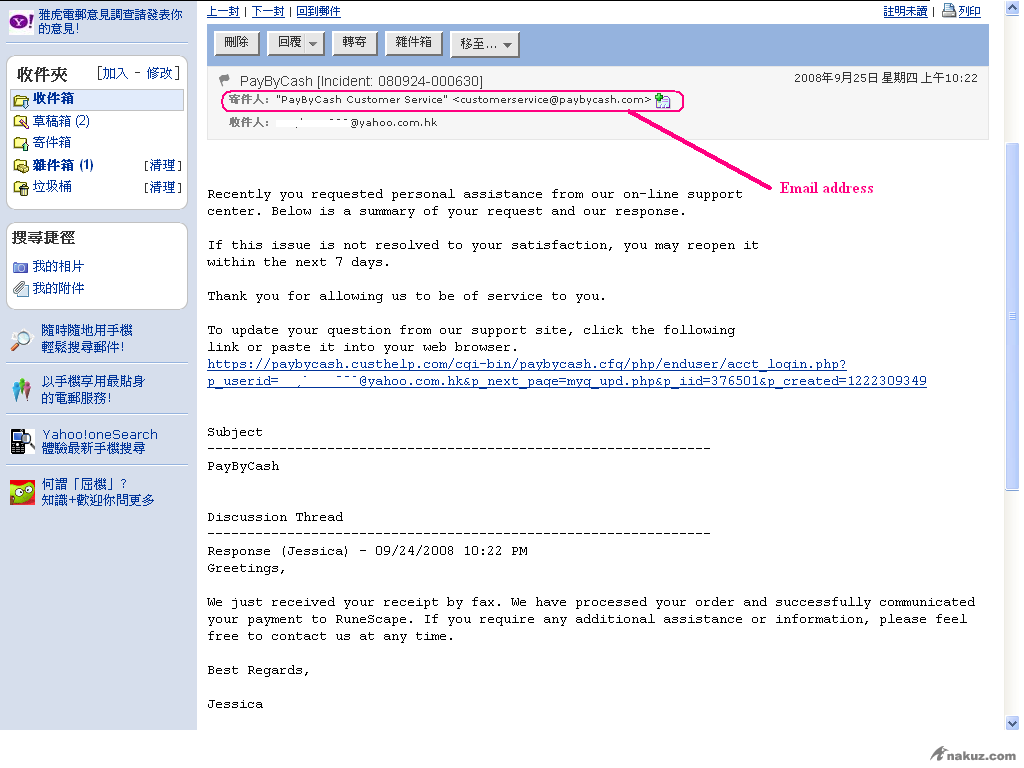Click the subject PayByCash [Incident: 080924-000630]
The width and height of the screenshot is (1024, 768).
click(361, 81)
